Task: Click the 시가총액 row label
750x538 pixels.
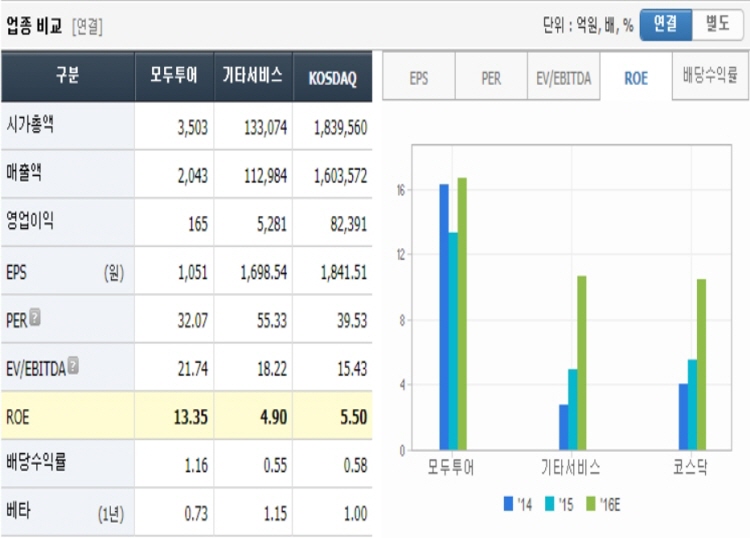Action: pos(30,125)
